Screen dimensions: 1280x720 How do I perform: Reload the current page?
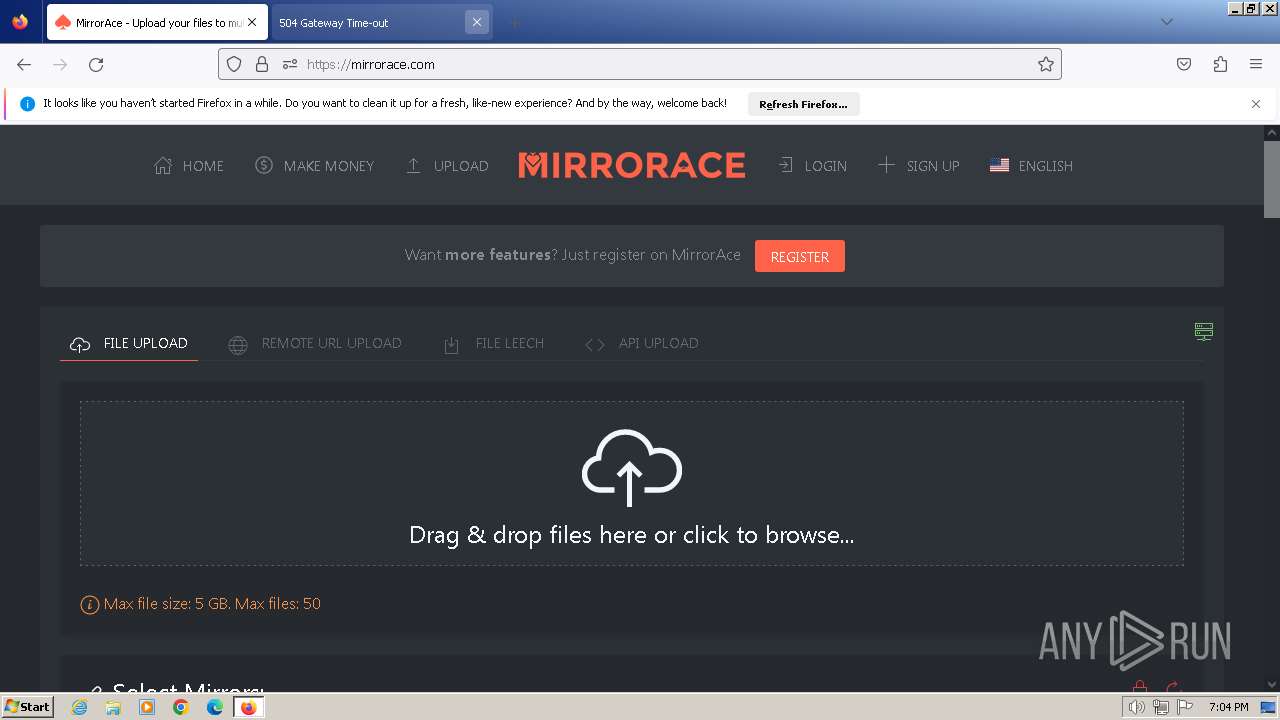96,64
